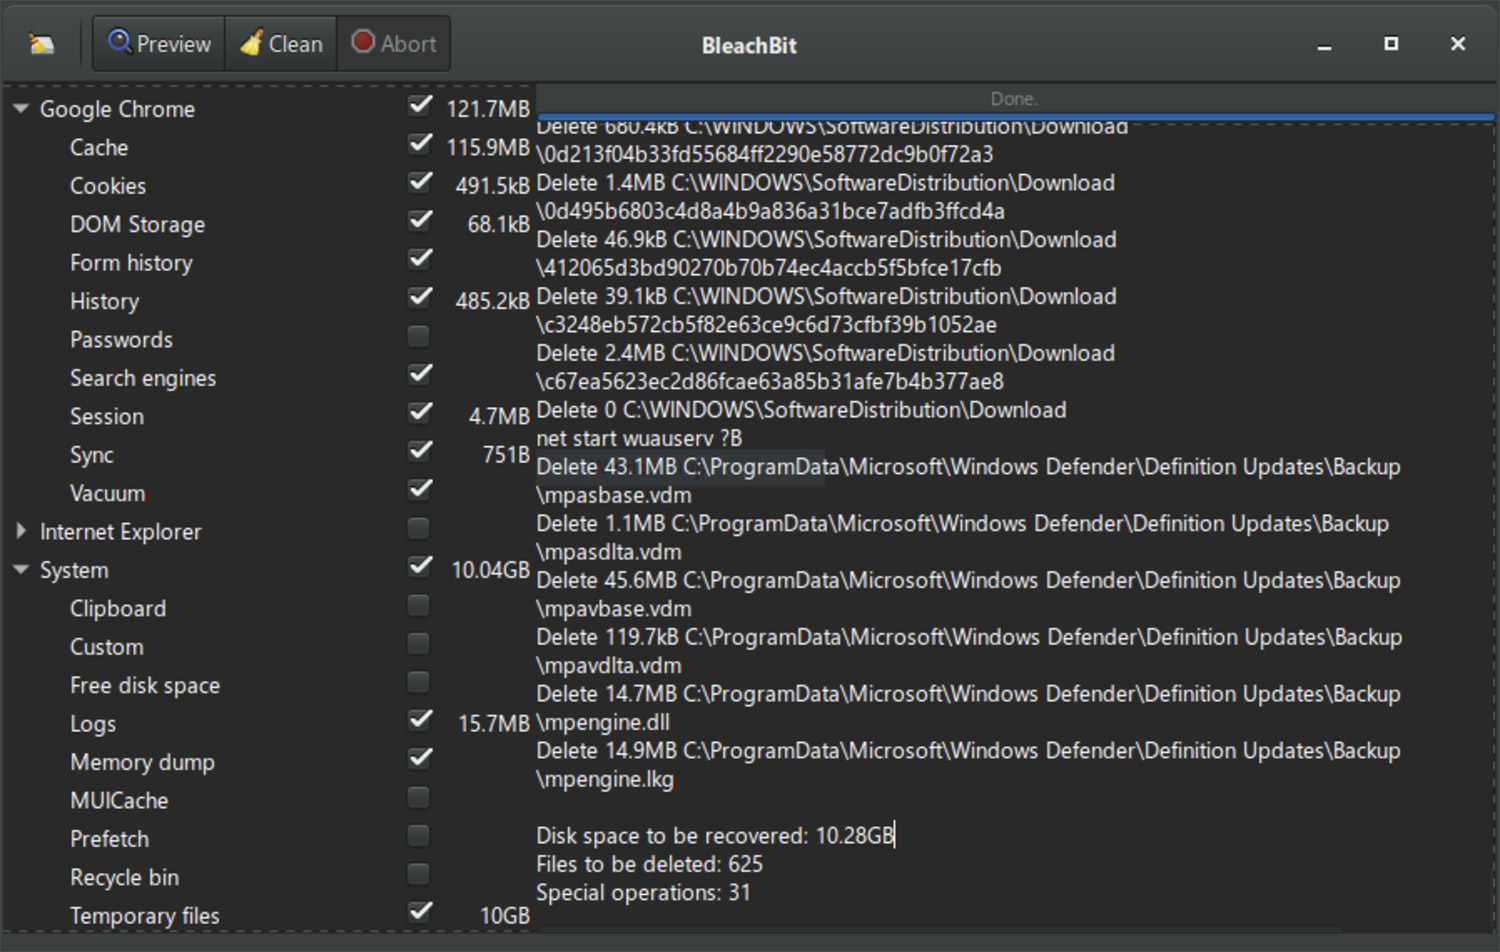Select the DOM Storage tree item
The width and height of the screenshot is (1500, 952).
click(x=137, y=224)
